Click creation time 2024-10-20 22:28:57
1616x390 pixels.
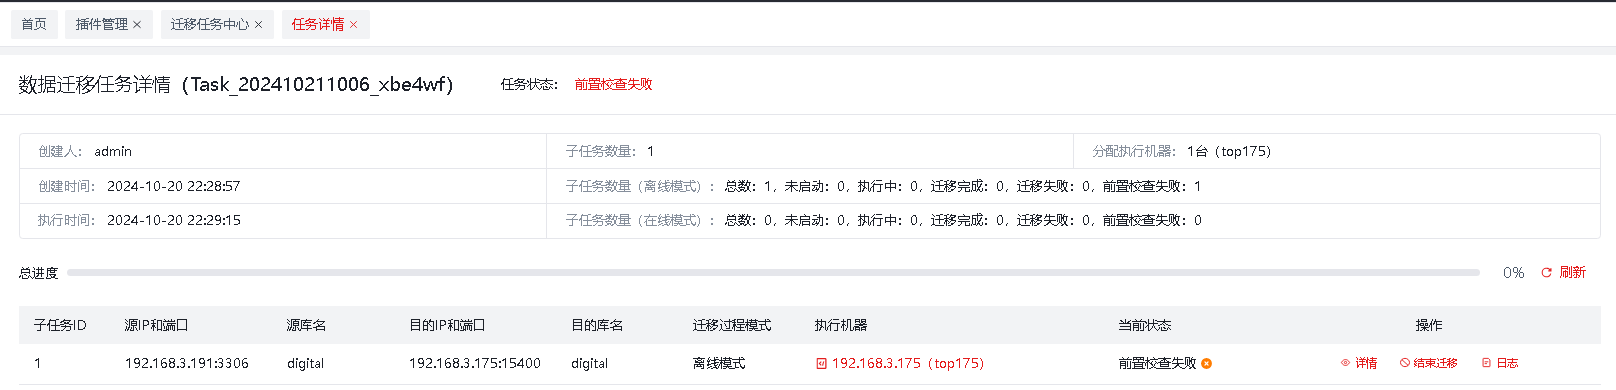[x=174, y=186]
